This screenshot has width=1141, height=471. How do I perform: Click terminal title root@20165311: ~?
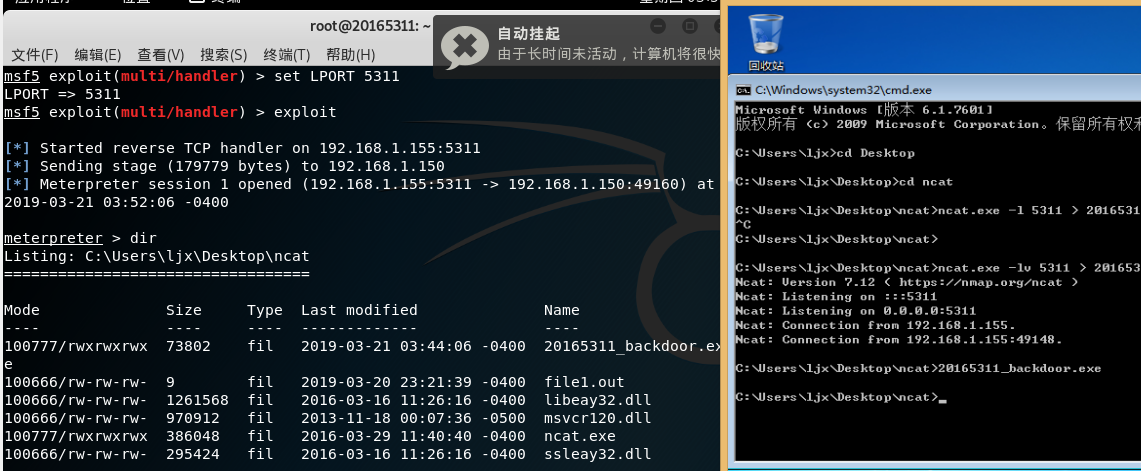370,26
